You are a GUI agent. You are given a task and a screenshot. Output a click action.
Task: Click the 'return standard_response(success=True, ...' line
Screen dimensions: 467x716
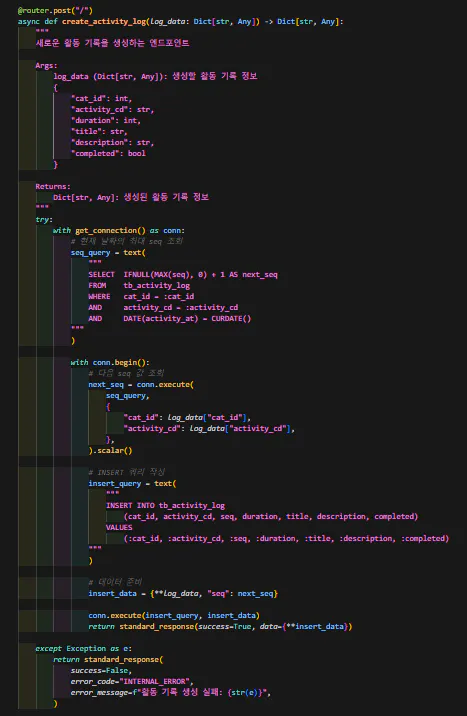coord(220,626)
